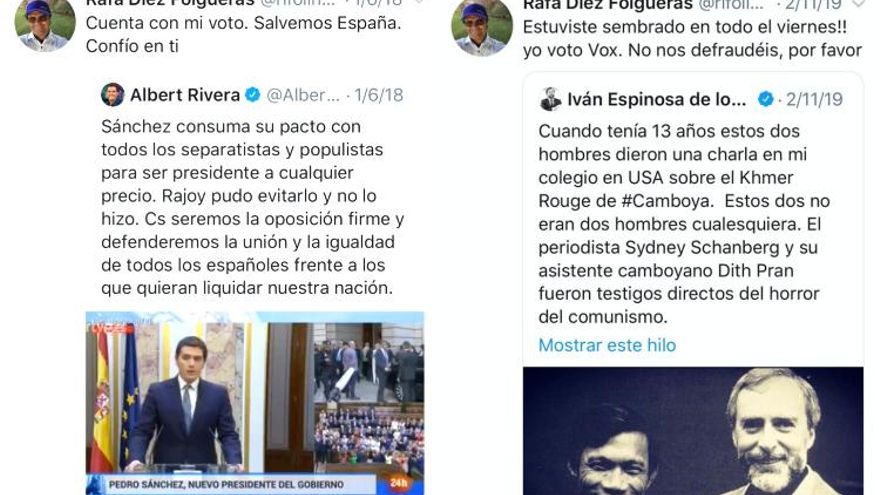Expand the right tweet's options chevron
The image size is (880, 495).
[x=859, y=3]
